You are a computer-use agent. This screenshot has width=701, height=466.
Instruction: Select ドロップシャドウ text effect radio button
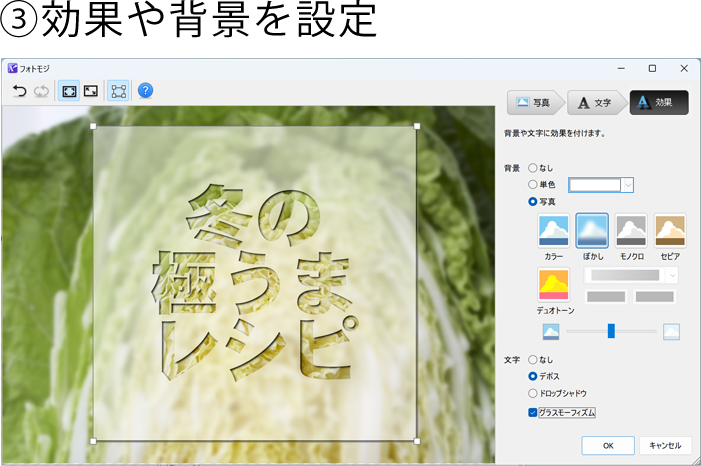pyautogui.click(x=533, y=394)
